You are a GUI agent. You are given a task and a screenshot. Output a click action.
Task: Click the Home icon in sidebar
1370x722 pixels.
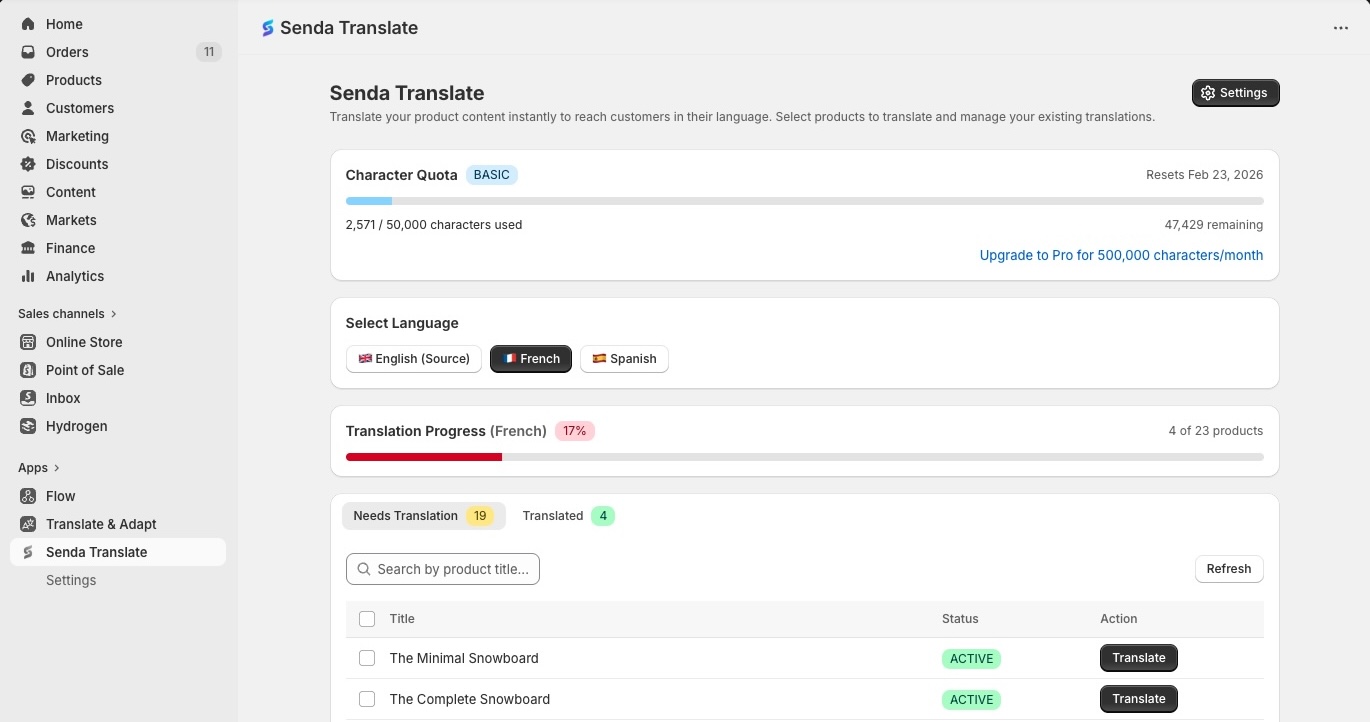(28, 24)
